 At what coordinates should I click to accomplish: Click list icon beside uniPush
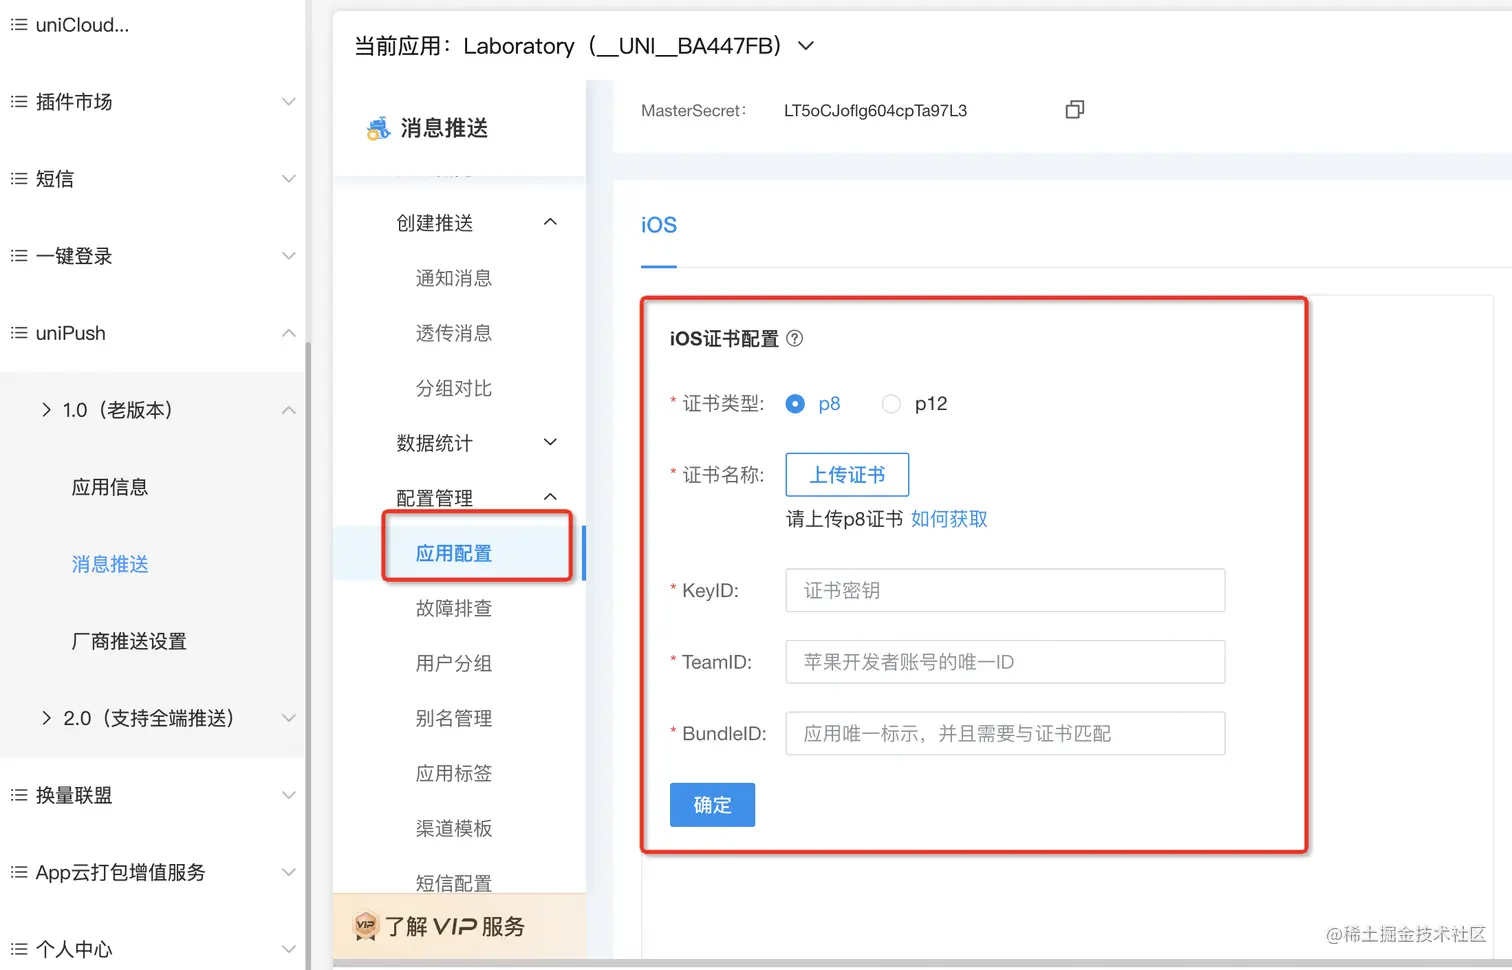tap(19, 333)
